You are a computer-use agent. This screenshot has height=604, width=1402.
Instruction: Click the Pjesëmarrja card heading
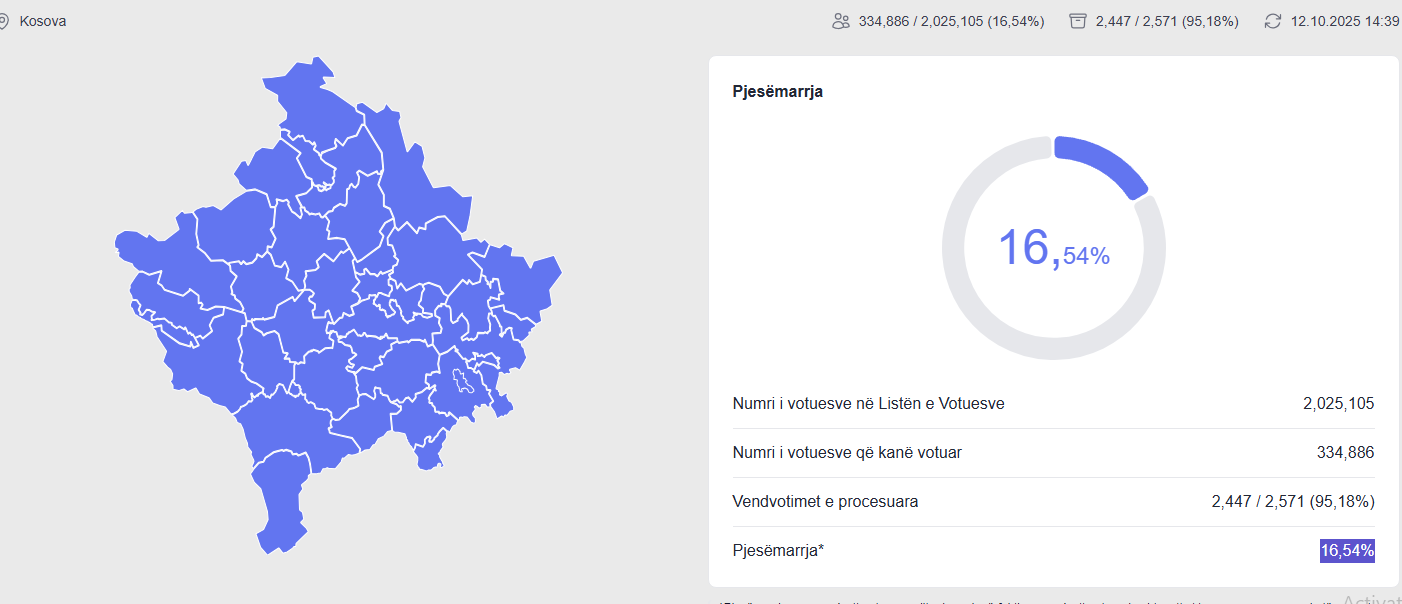coord(777,92)
